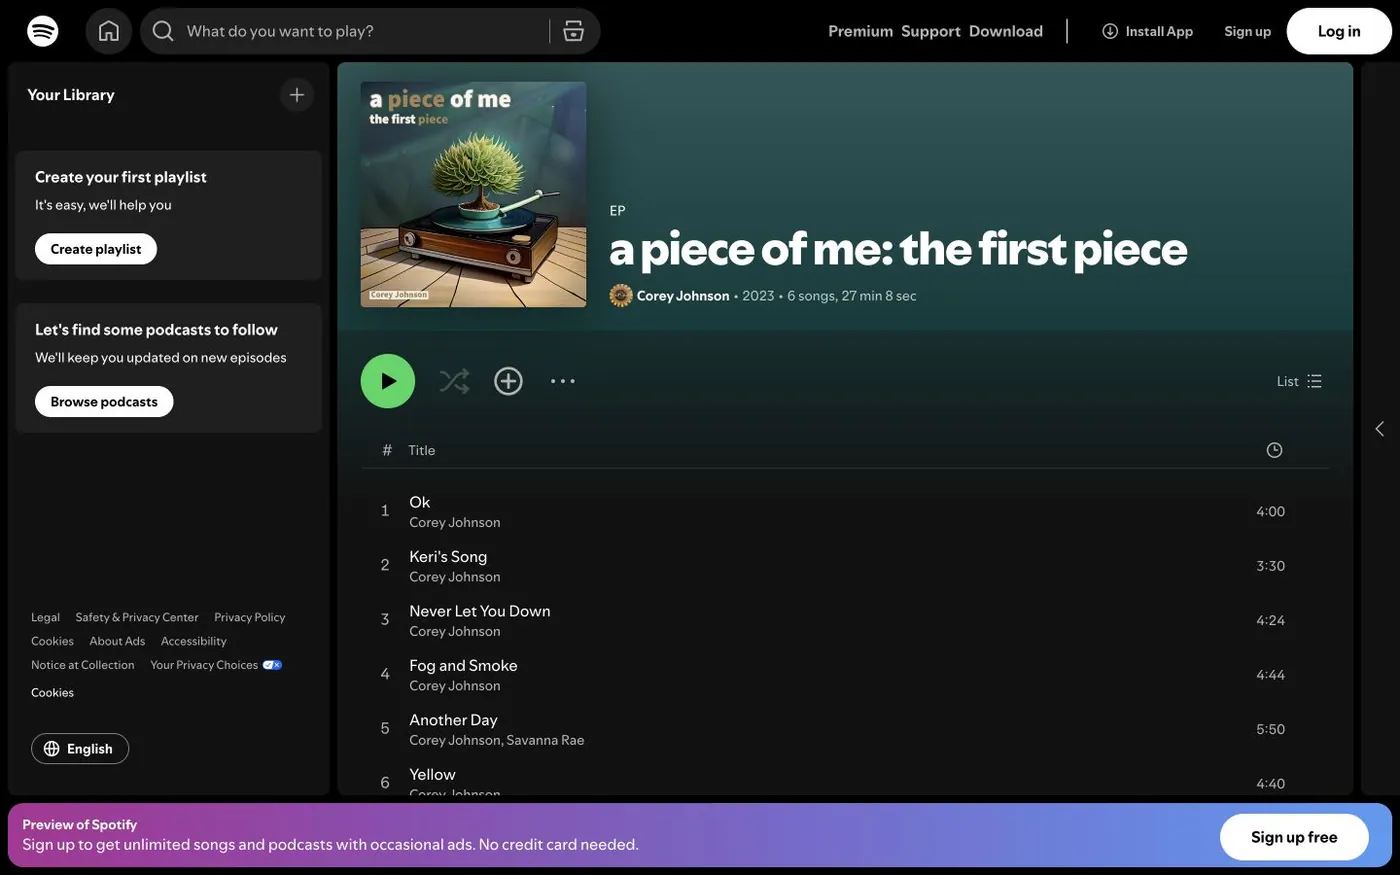Open Notice at Collection link
1400x875 pixels.
pyautogui.click(x=83, y=665)
